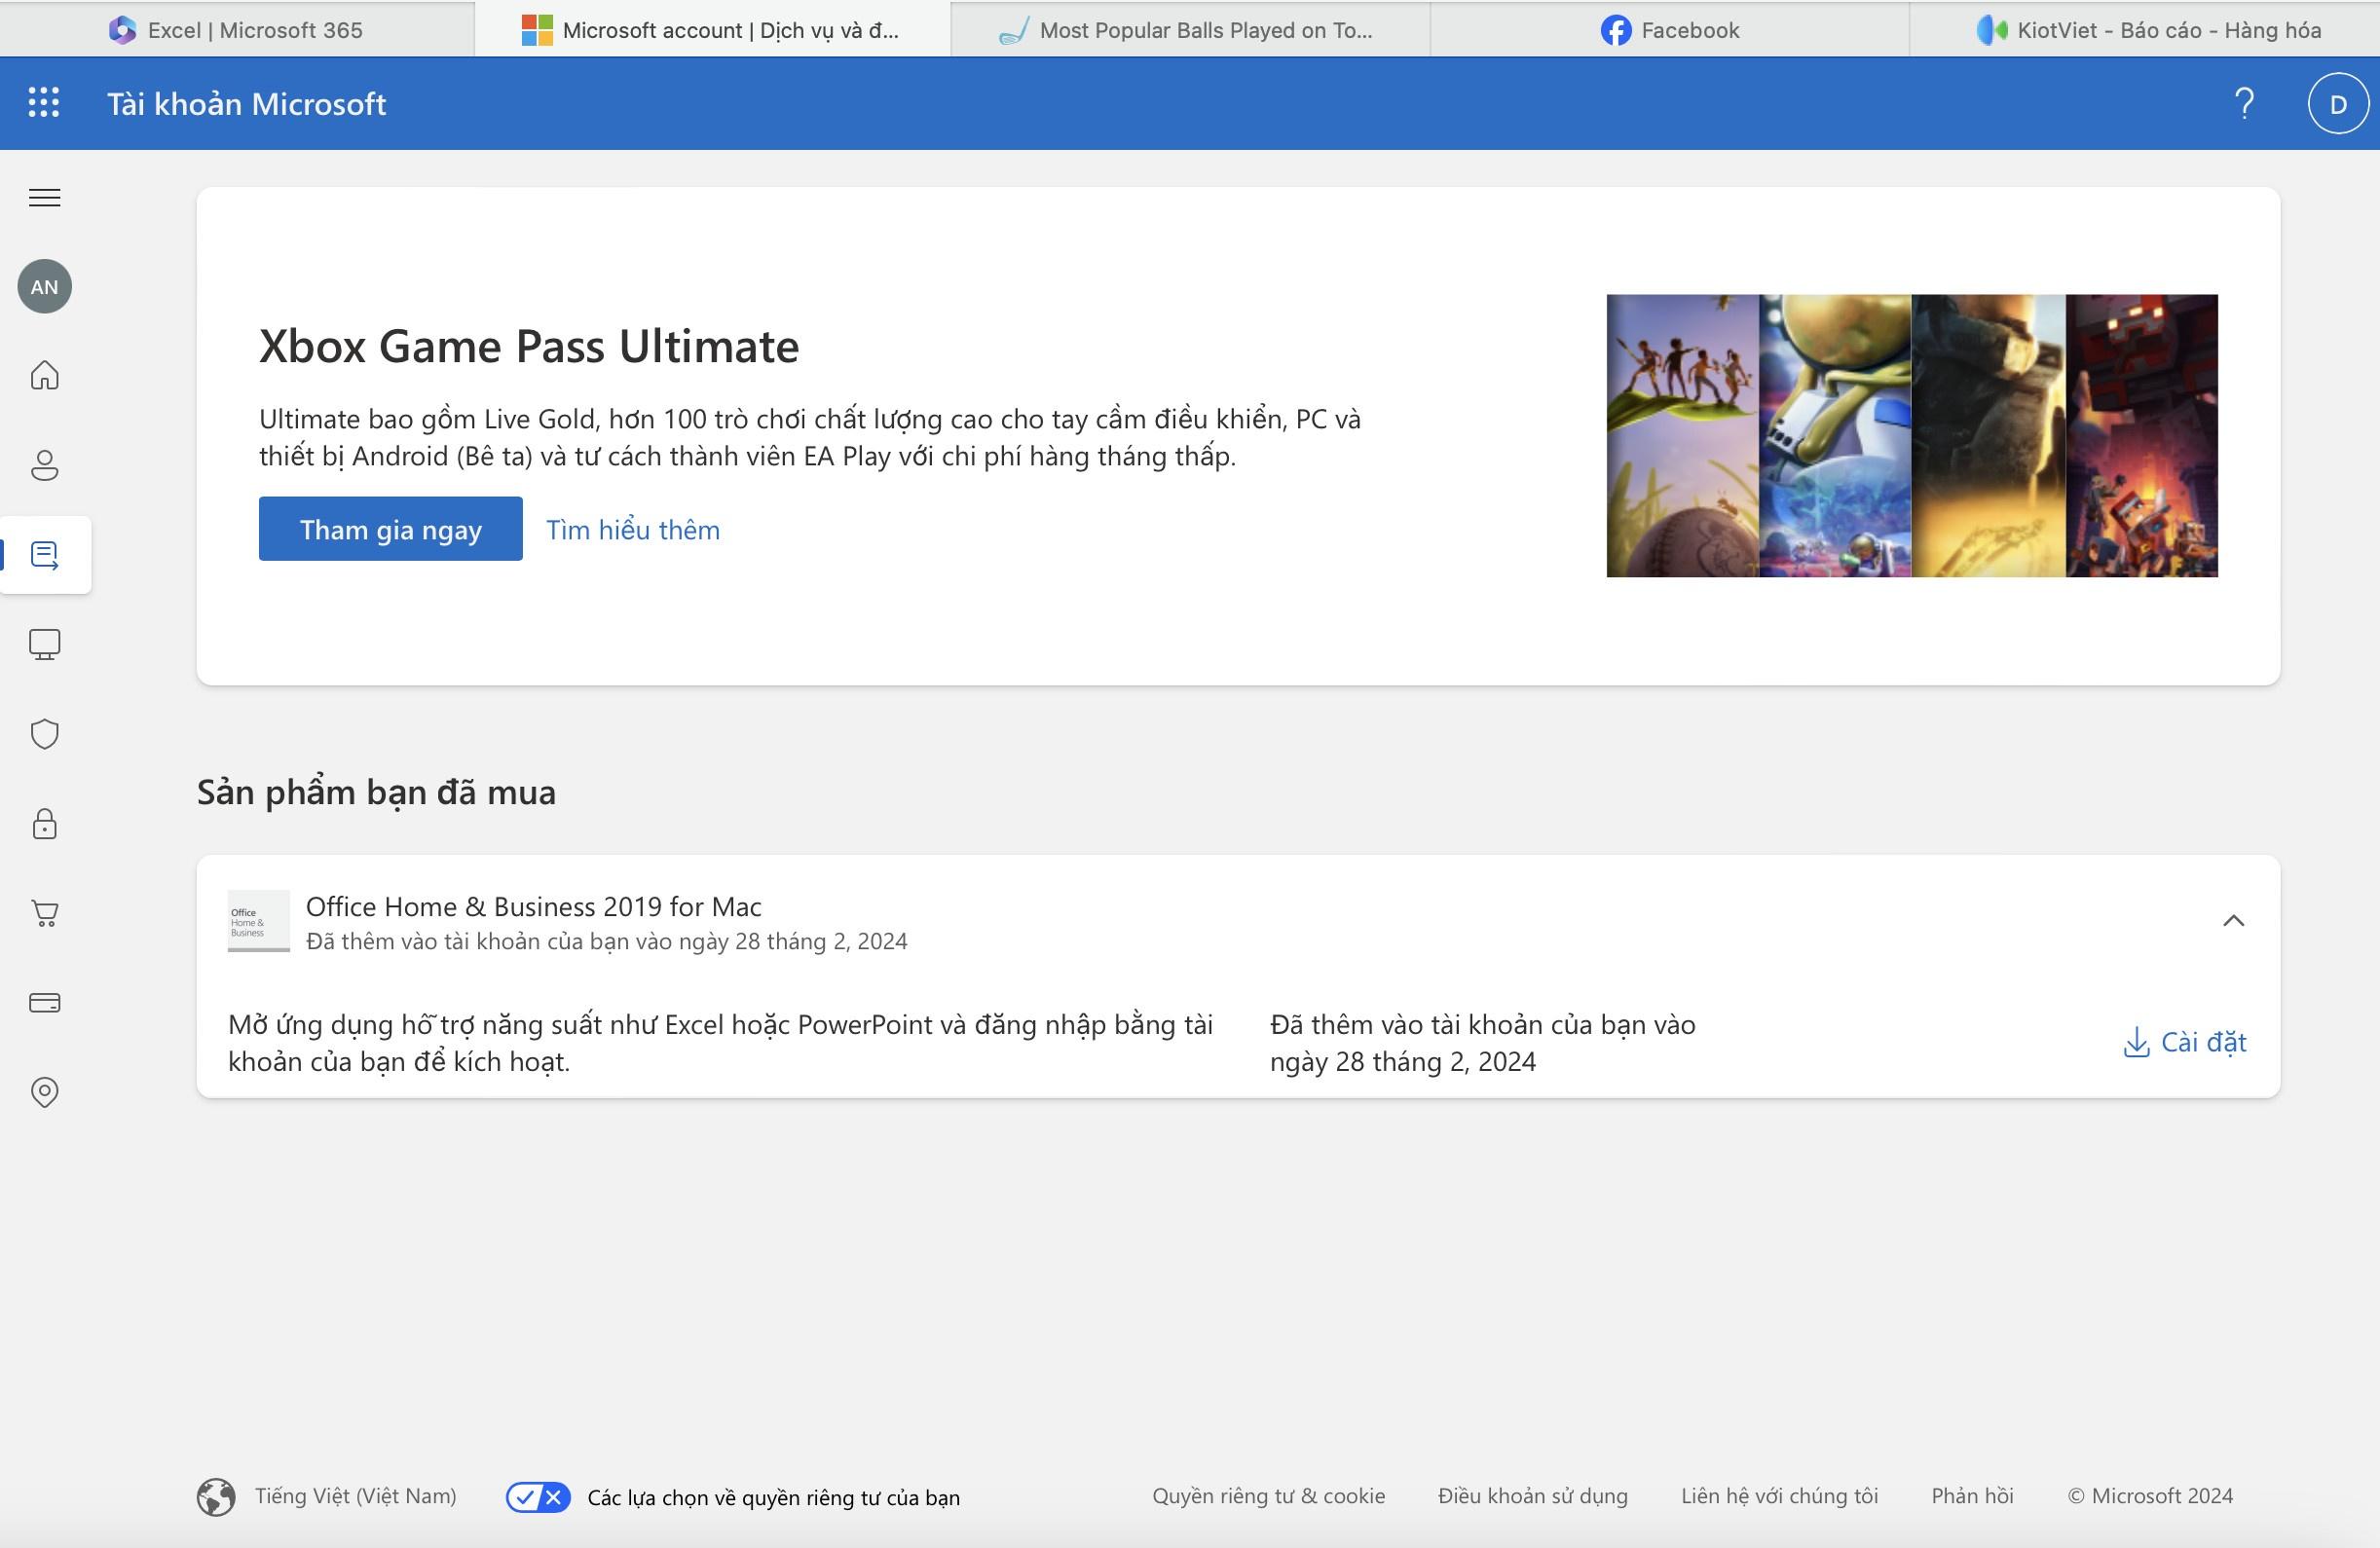
Task: Change language Tiếng Việt (Việt Nam)
Action: point(355,1496)
